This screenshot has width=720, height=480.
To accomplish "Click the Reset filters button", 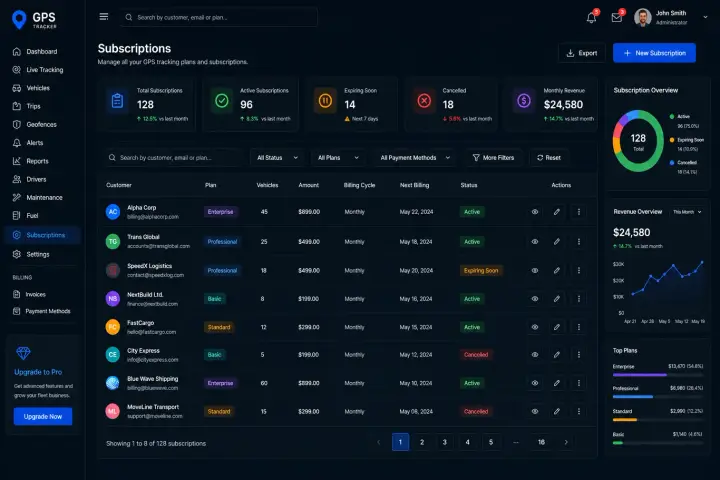I will [x=549, y=158].
